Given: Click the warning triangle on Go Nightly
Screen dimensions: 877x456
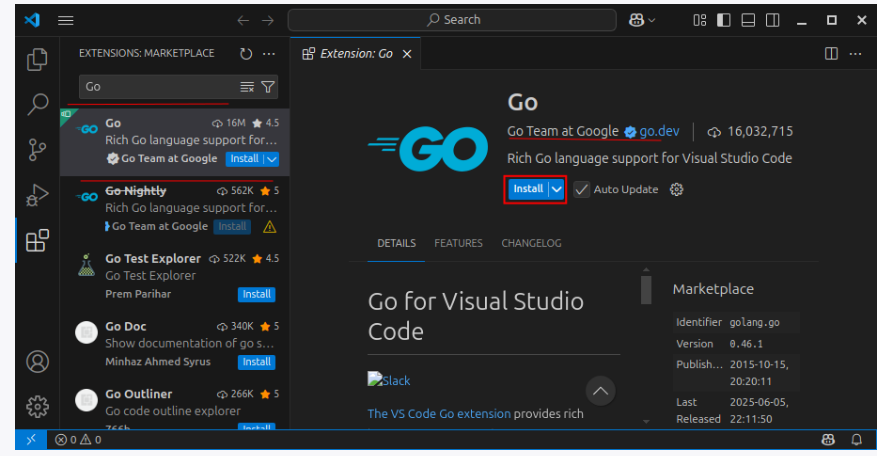Looking at the screenshot, I should tap(270, 227).
